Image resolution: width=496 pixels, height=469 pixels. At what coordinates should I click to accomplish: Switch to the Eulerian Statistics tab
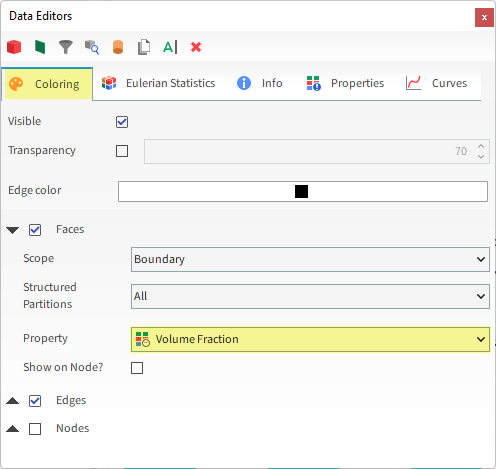159,83
